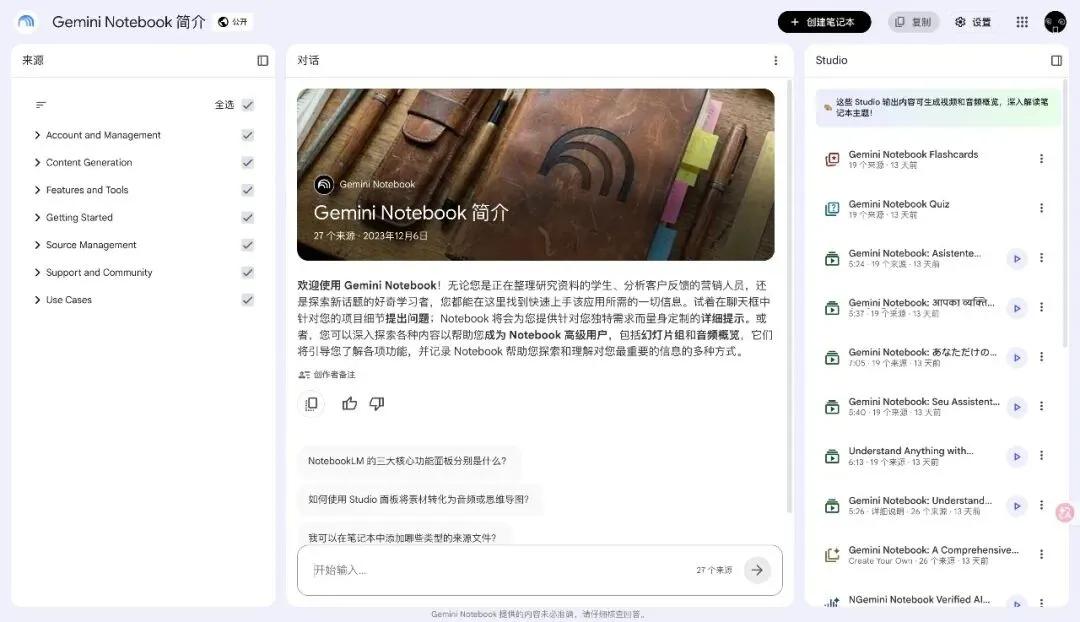Uncheck Account and Management source
The width and height of the screenshot is (1080, 622).
(x=248, y=135)
